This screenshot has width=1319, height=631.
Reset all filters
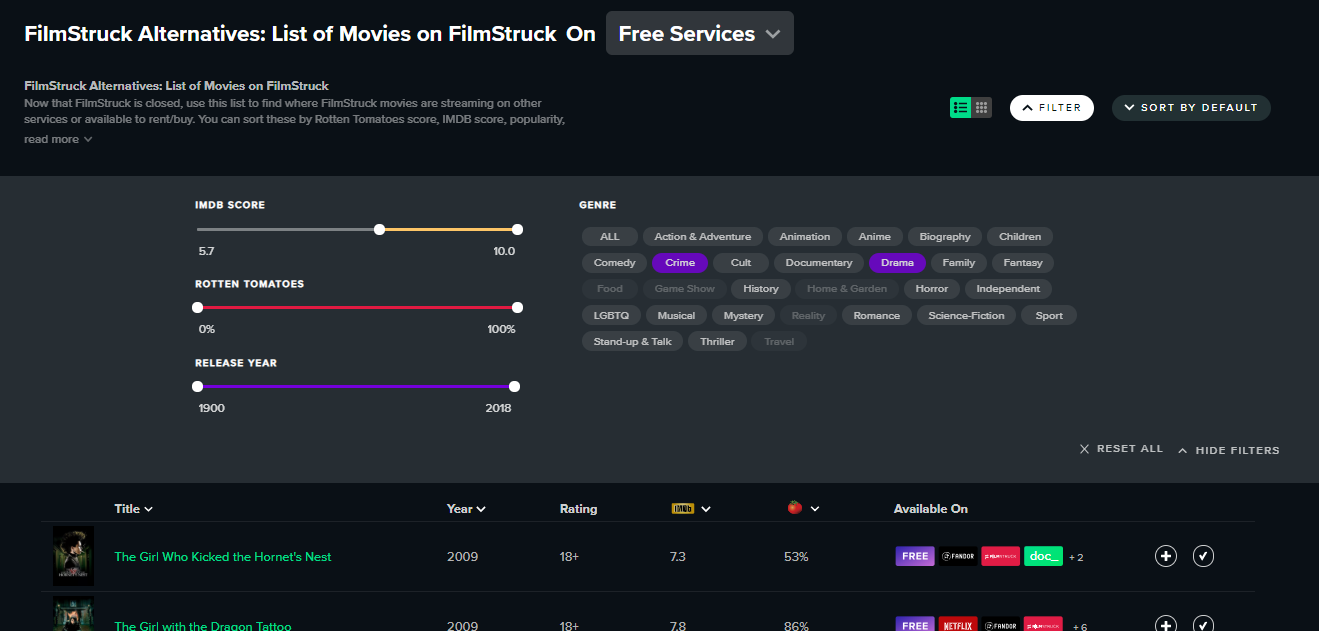pyautogui.click(x=1121, y=449)
